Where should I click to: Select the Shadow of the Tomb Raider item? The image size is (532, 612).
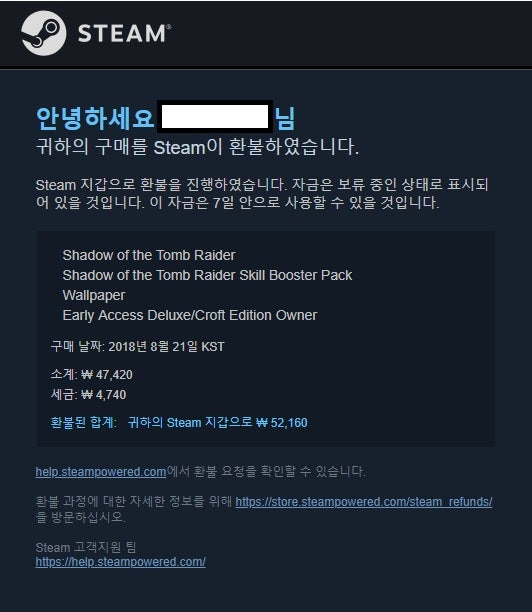point(149,255)
